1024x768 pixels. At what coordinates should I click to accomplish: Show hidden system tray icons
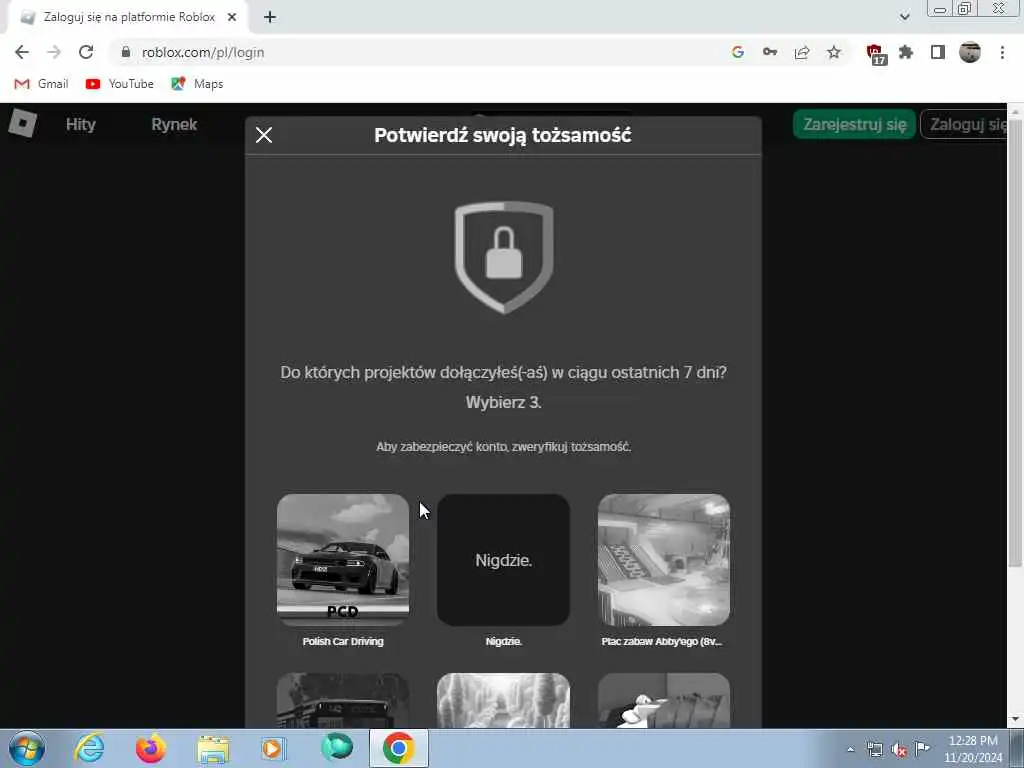point(850,749)
